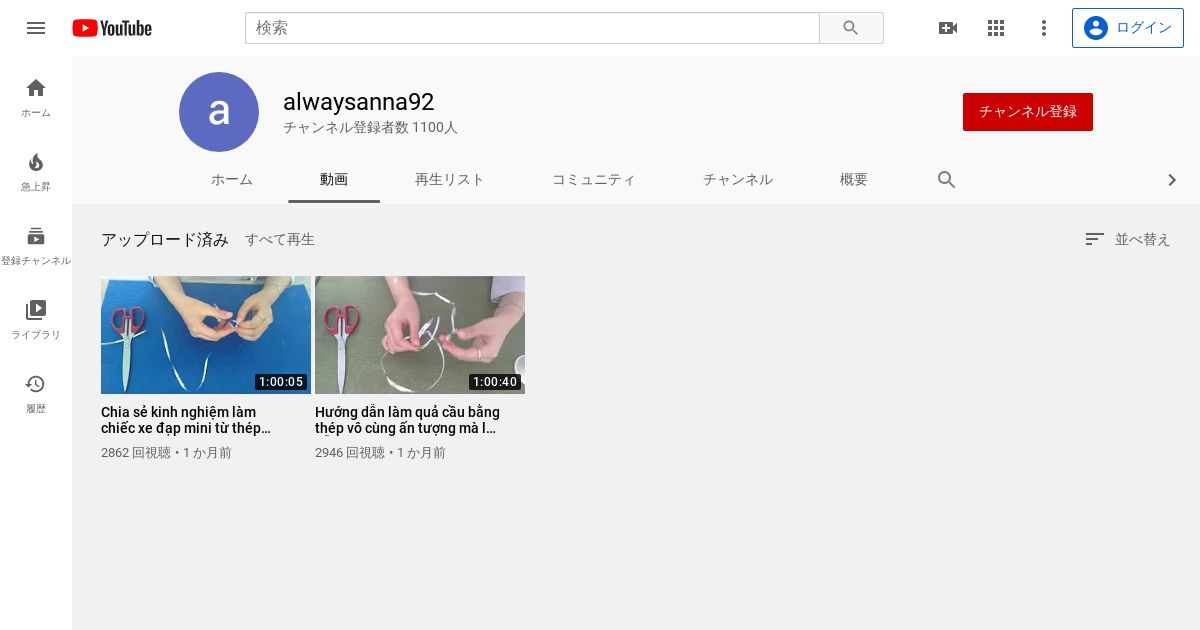Click the チャンネル登録者数 1100人 text
Image resolution: width=1200 pixels, height=630 pixels.
pyautogui.click(x=370, y=128)
